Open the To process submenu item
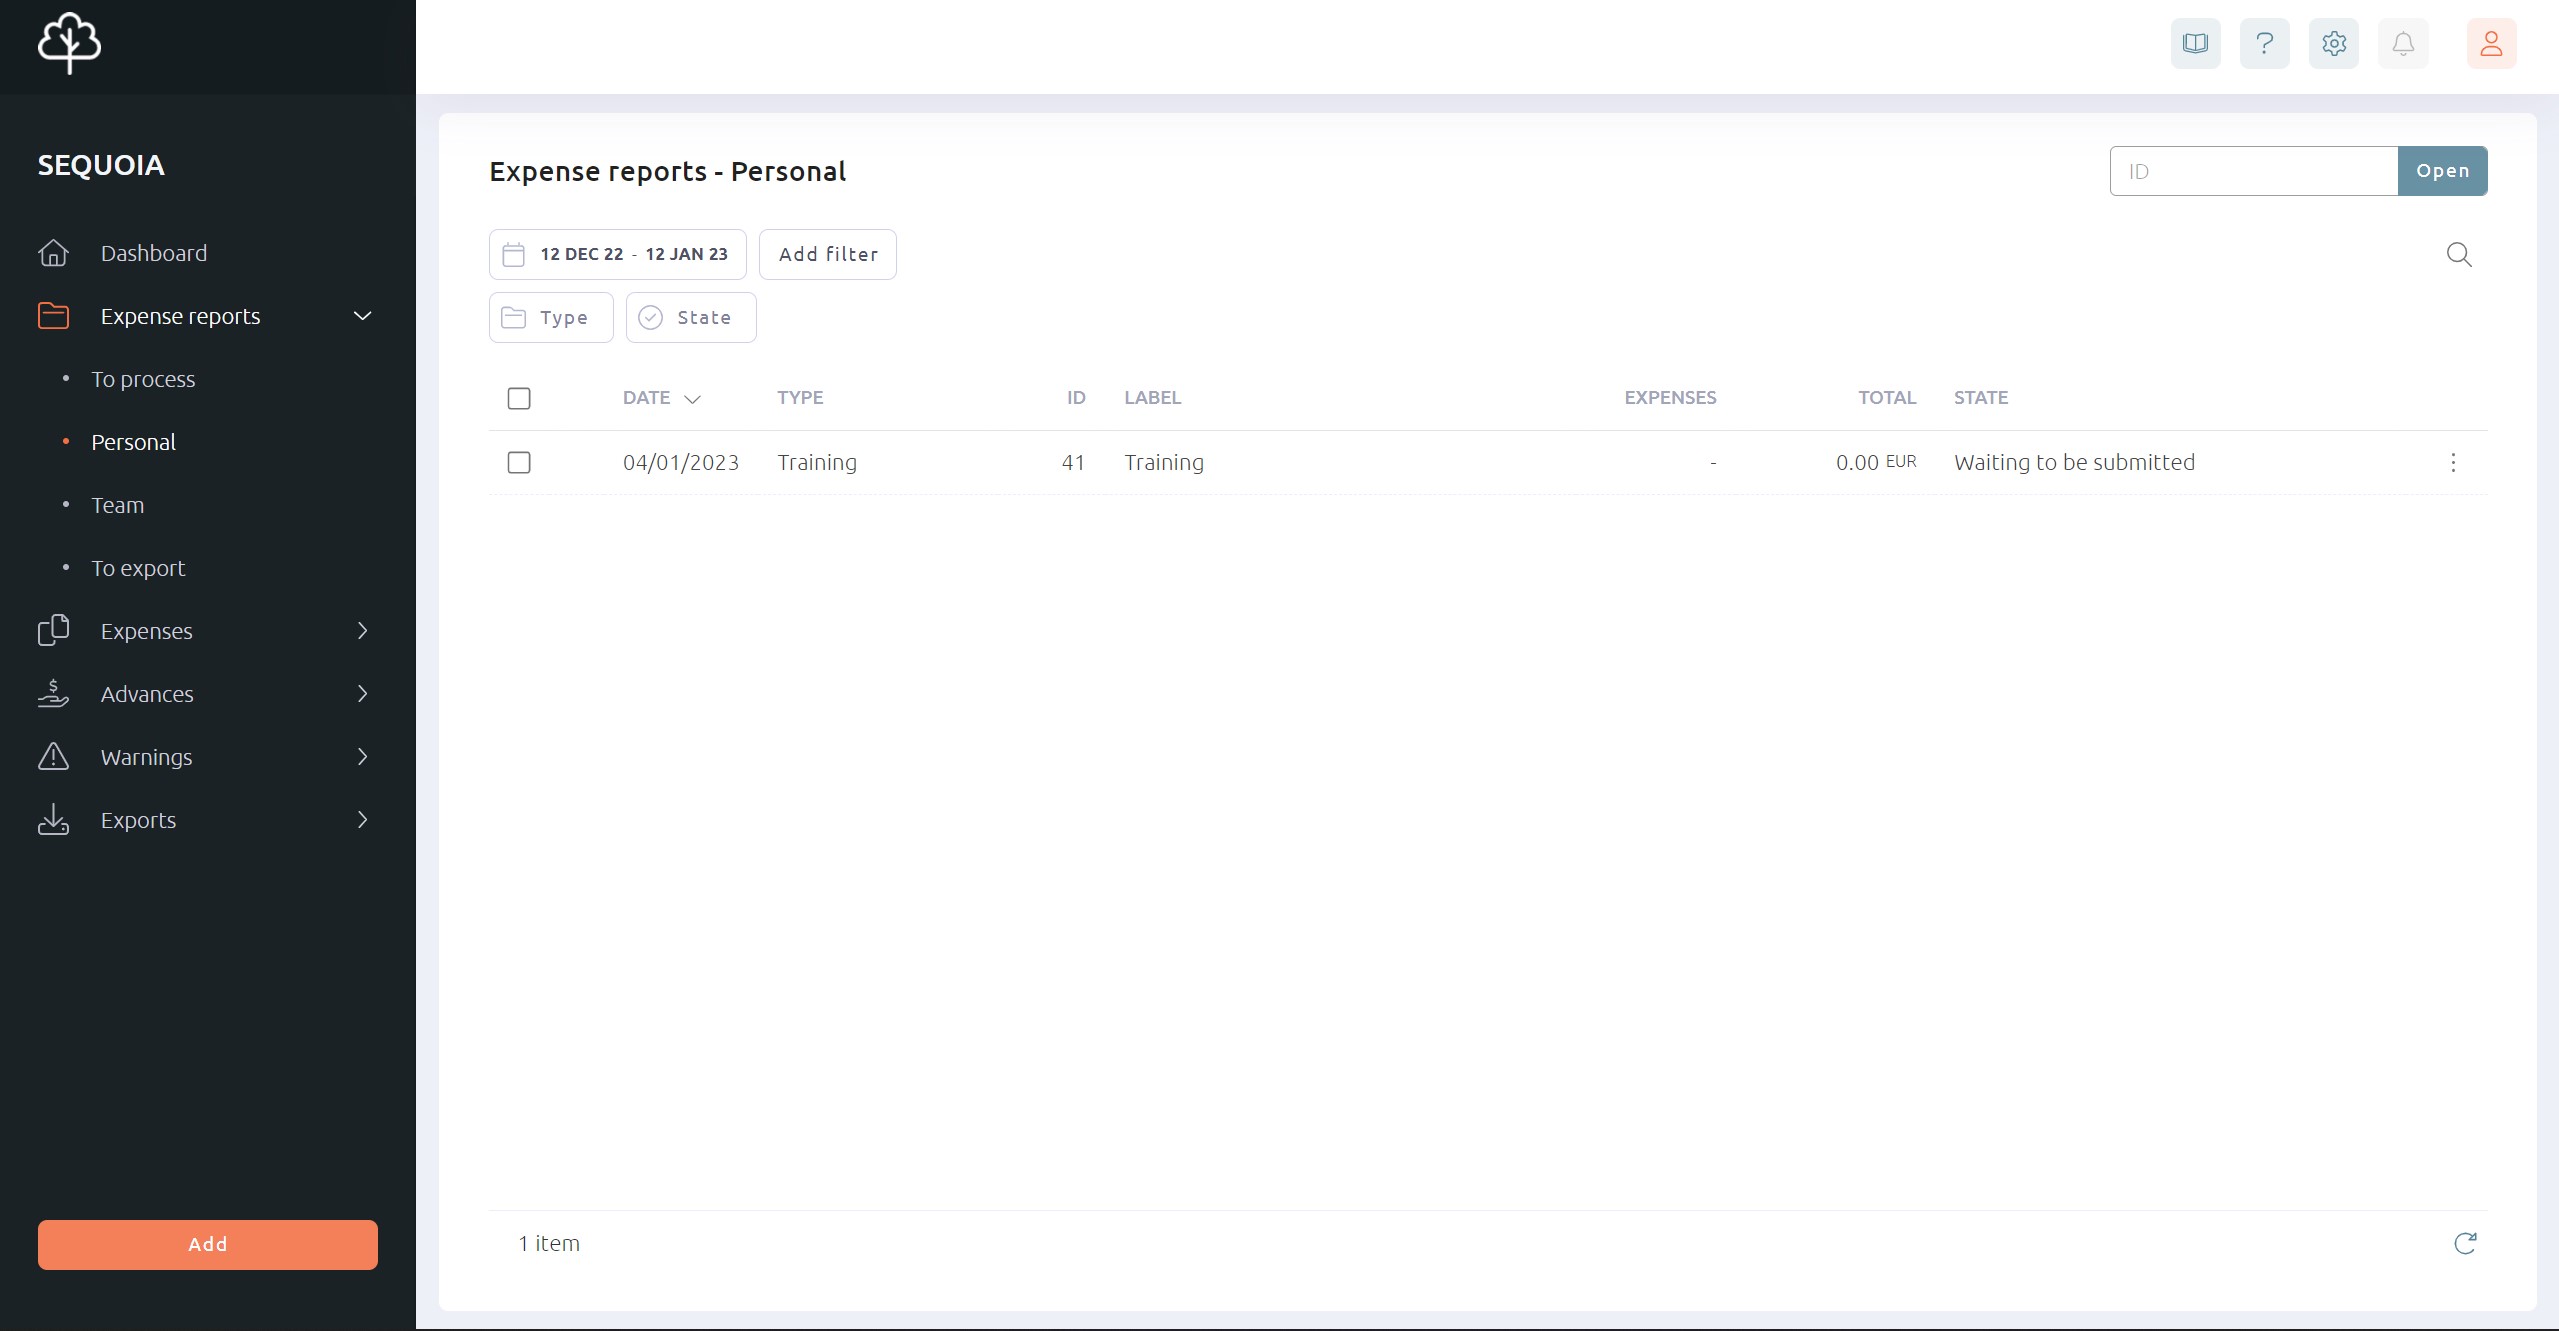 [143, 380]
